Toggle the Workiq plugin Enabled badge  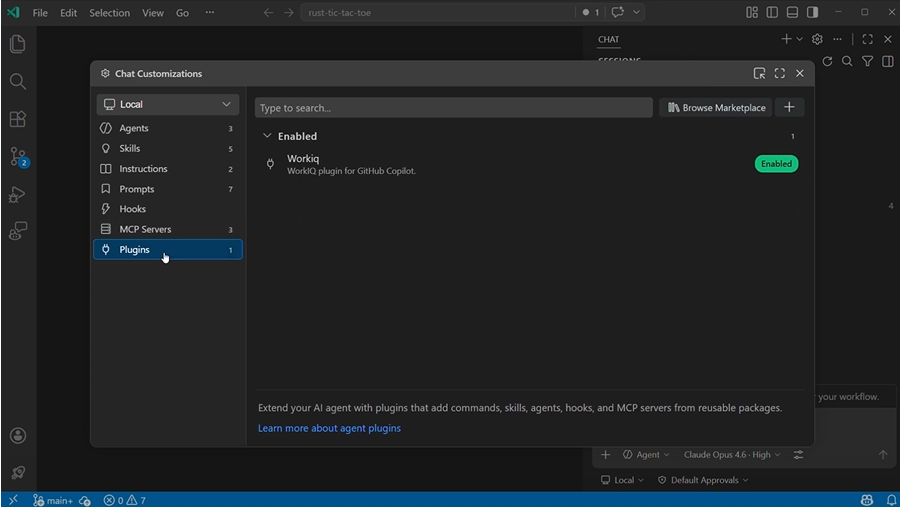[x=776, y=164]
